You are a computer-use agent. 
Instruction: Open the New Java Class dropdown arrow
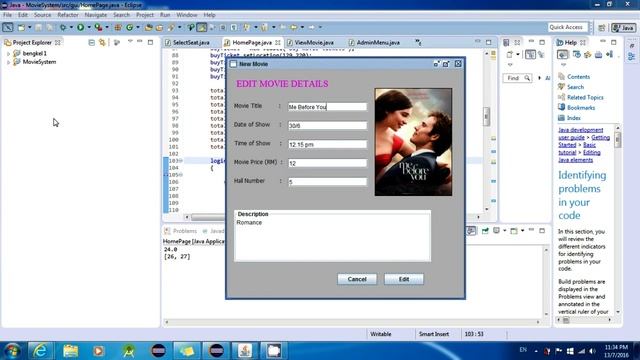[138, 27]
